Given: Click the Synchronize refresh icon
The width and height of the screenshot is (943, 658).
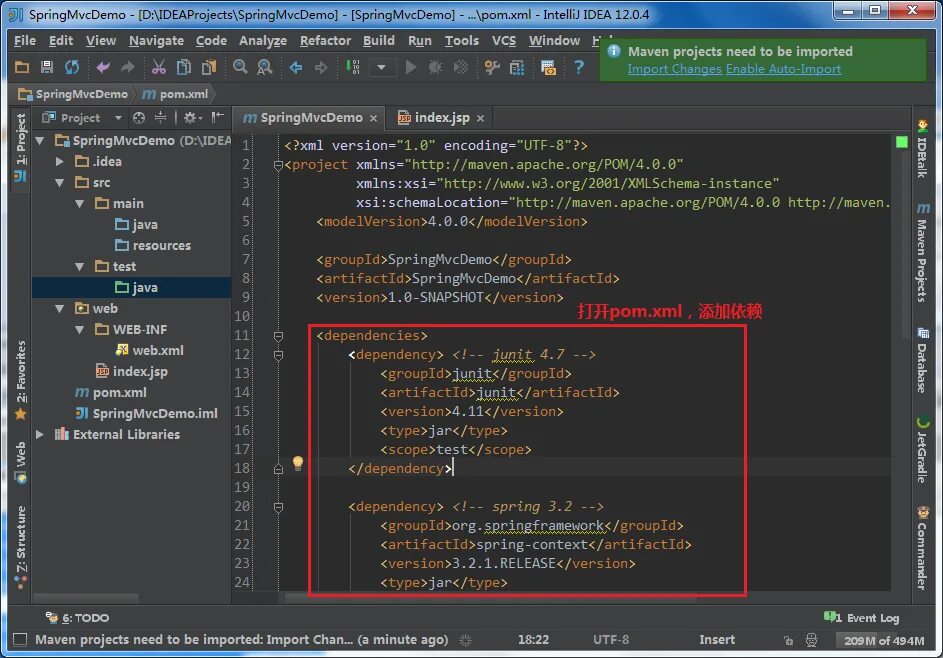Looking at the screenshot, I should tap(72, 67).
